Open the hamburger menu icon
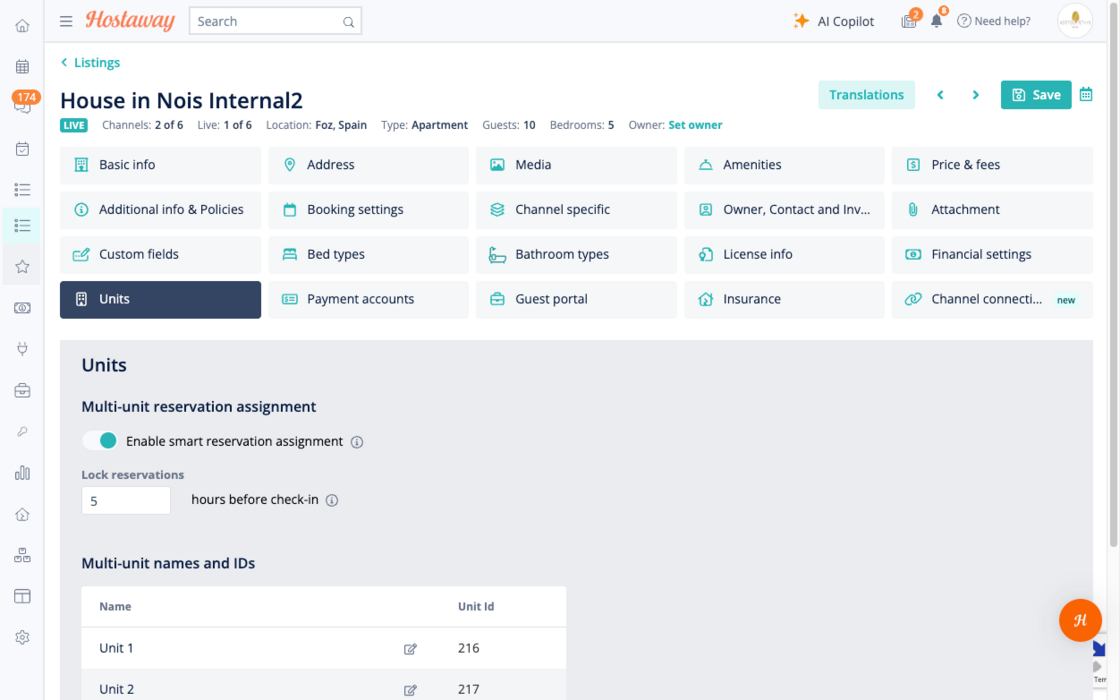This screenshot has width=1120, height=700. [66, 21]
